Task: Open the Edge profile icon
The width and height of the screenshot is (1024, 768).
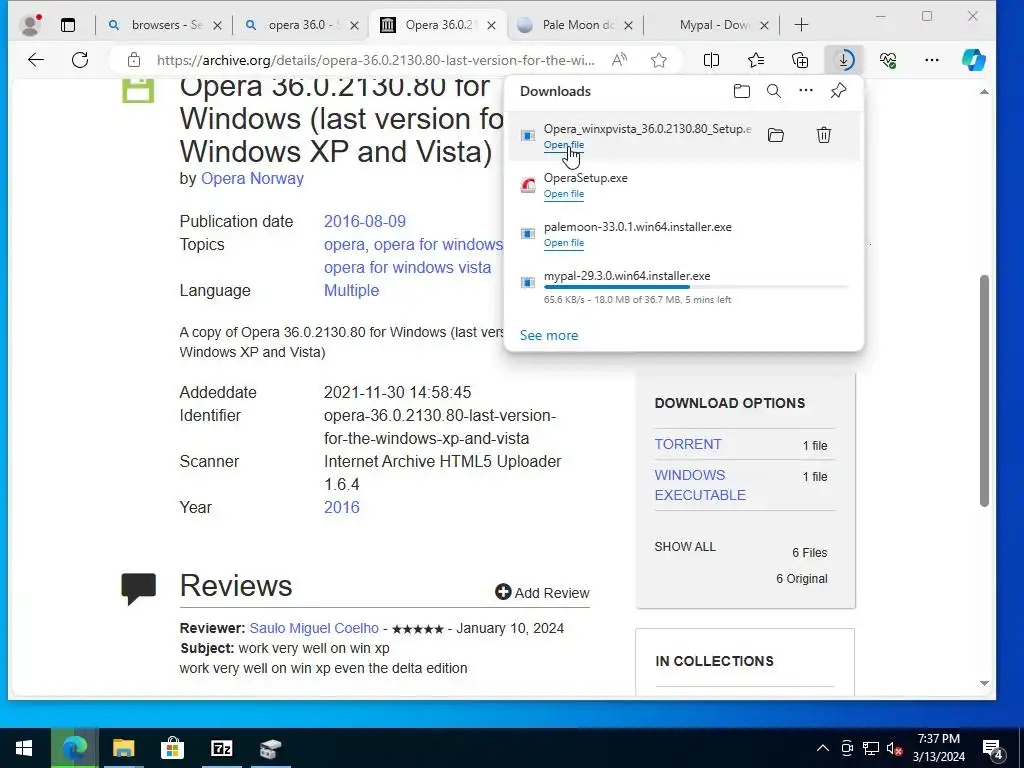Action: 30,25
